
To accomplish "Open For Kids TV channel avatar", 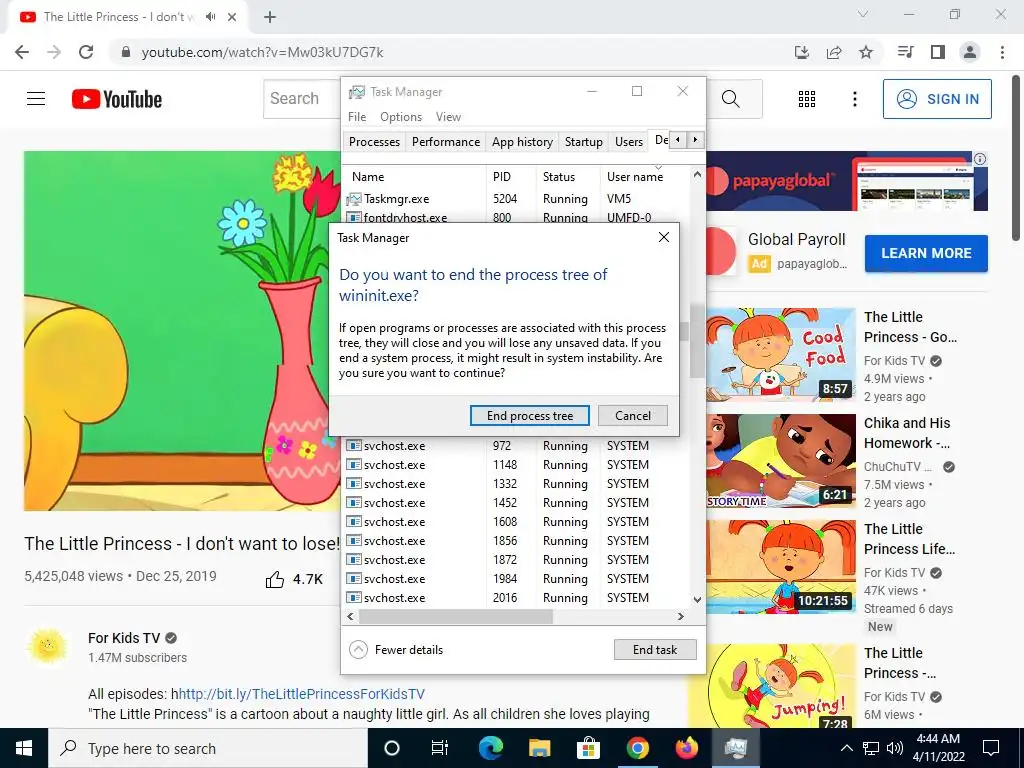I will tap(47, 646).
